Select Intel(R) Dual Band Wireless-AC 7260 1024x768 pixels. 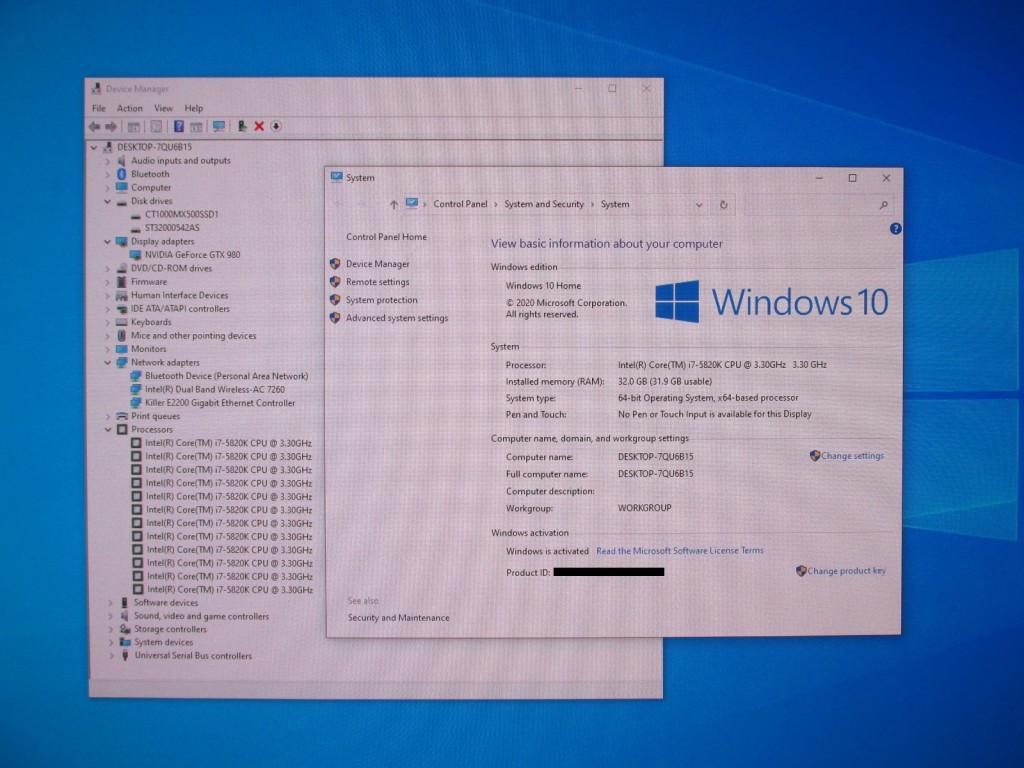coord(215,389)
